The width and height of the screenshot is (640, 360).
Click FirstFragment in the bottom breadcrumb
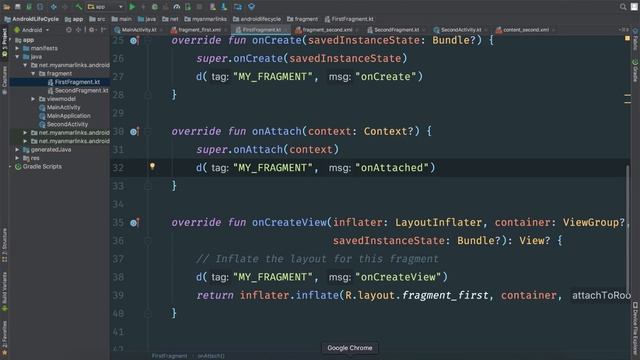(169, 356)
